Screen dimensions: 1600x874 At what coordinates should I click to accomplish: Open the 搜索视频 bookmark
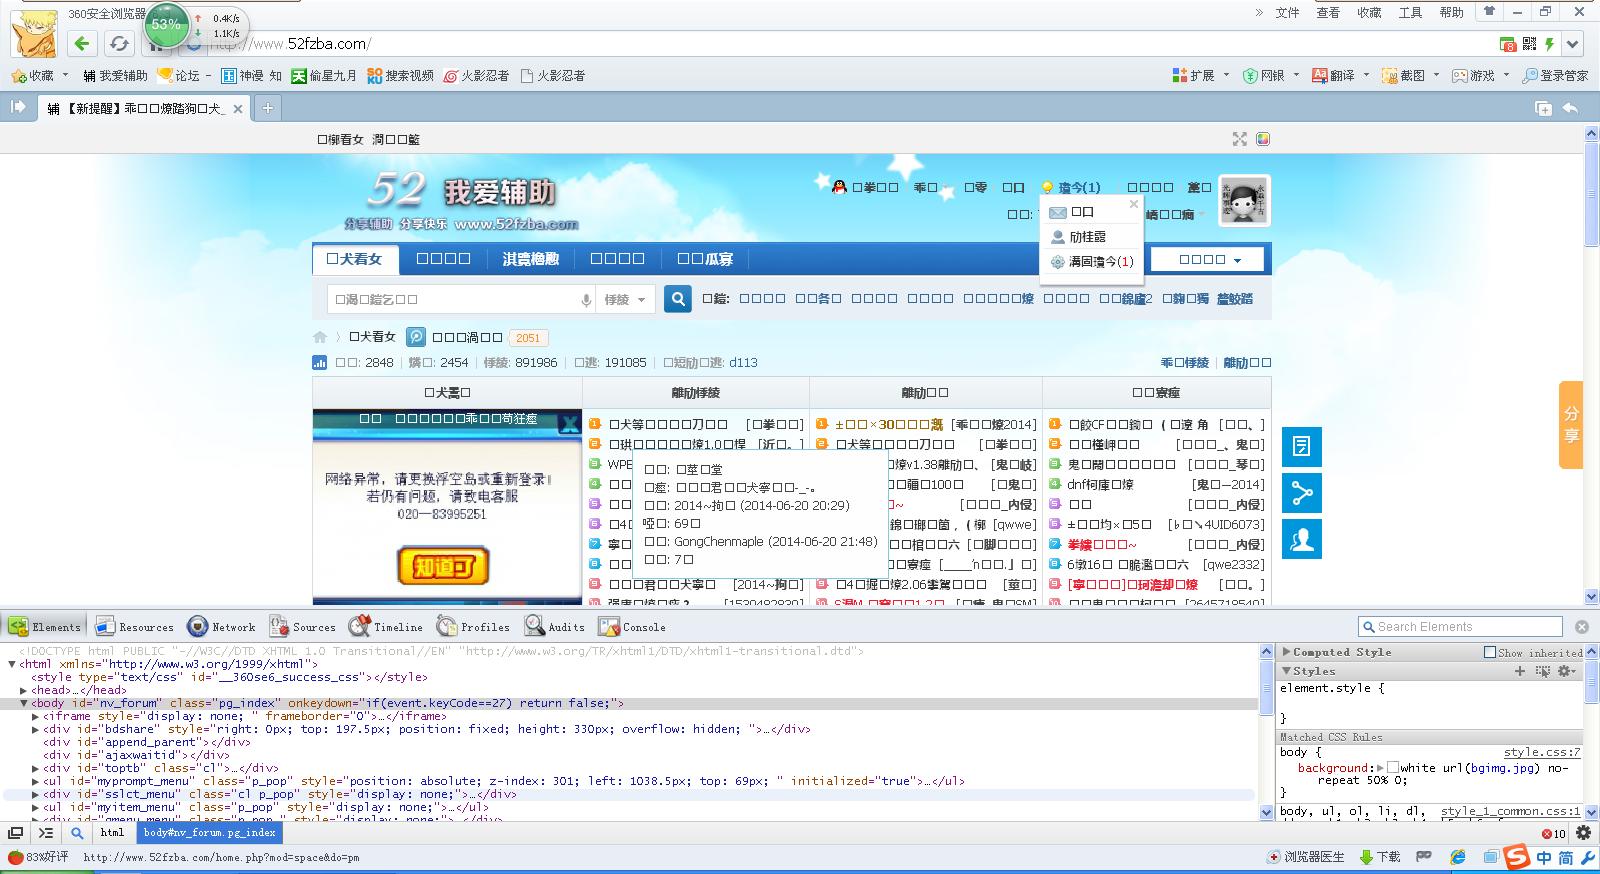click(400, 76)
